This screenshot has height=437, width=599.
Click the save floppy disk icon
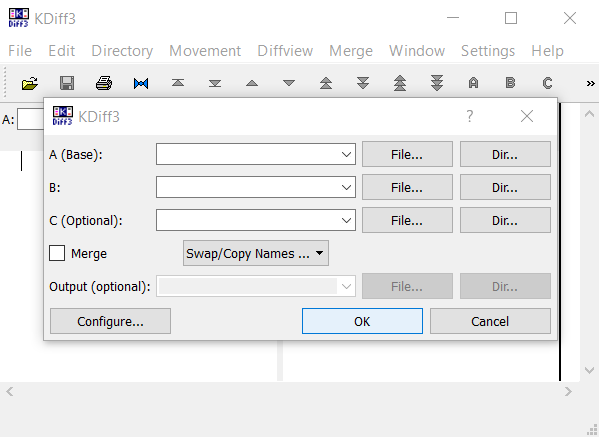tap(67, 83)
